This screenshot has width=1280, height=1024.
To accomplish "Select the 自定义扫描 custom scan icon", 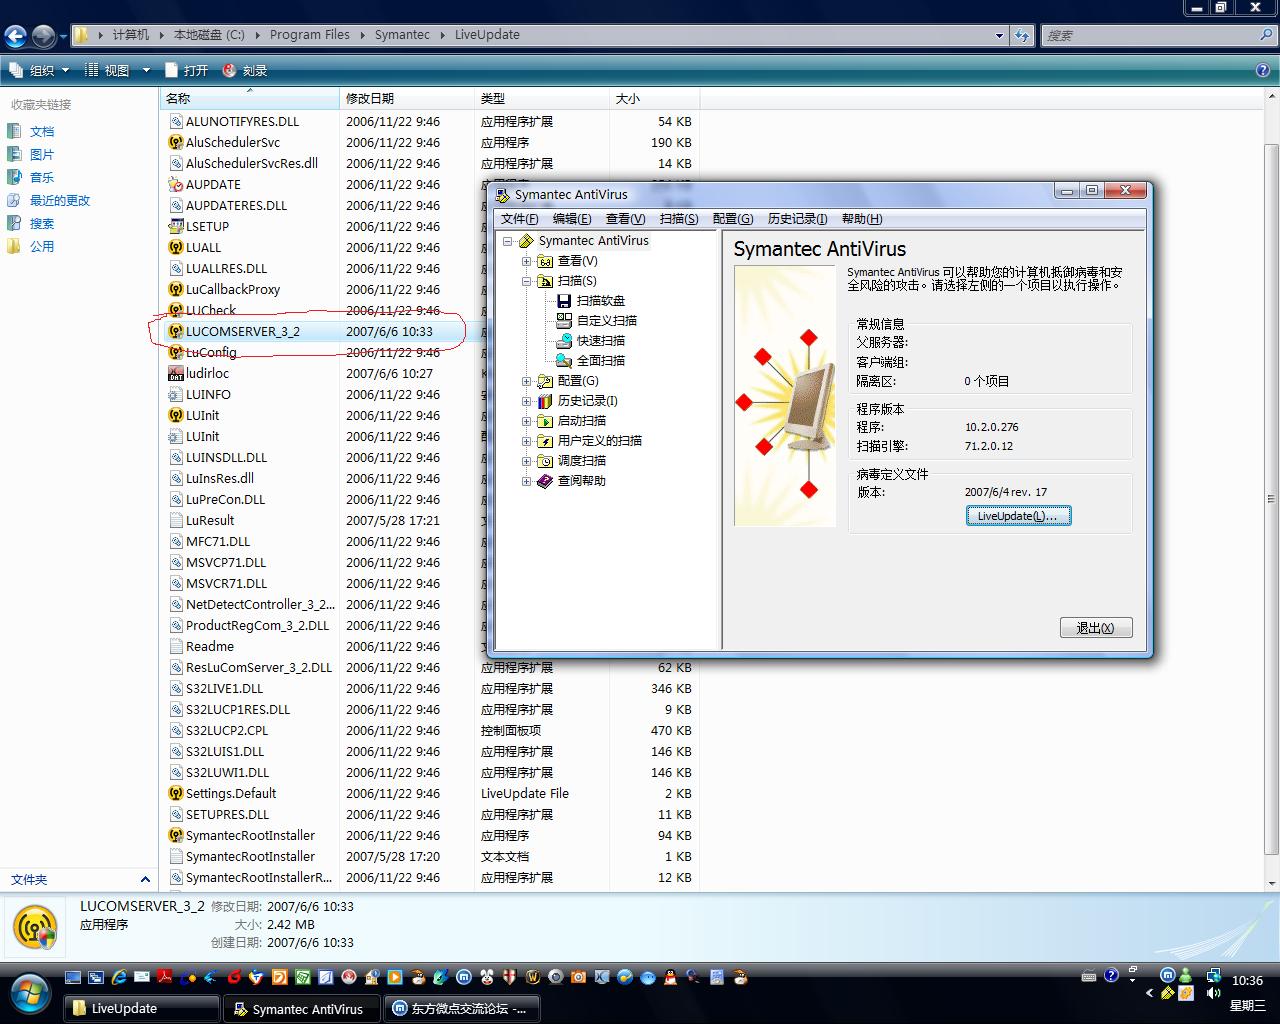I will point(564,320).
